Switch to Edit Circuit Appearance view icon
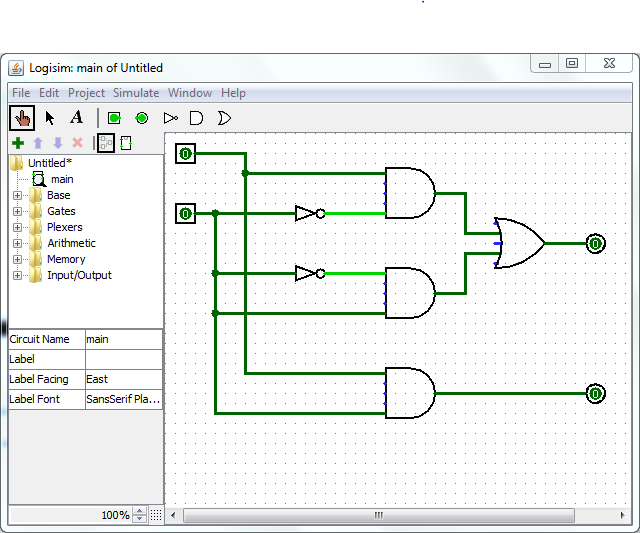640x533 pixels. click(126, 143)
